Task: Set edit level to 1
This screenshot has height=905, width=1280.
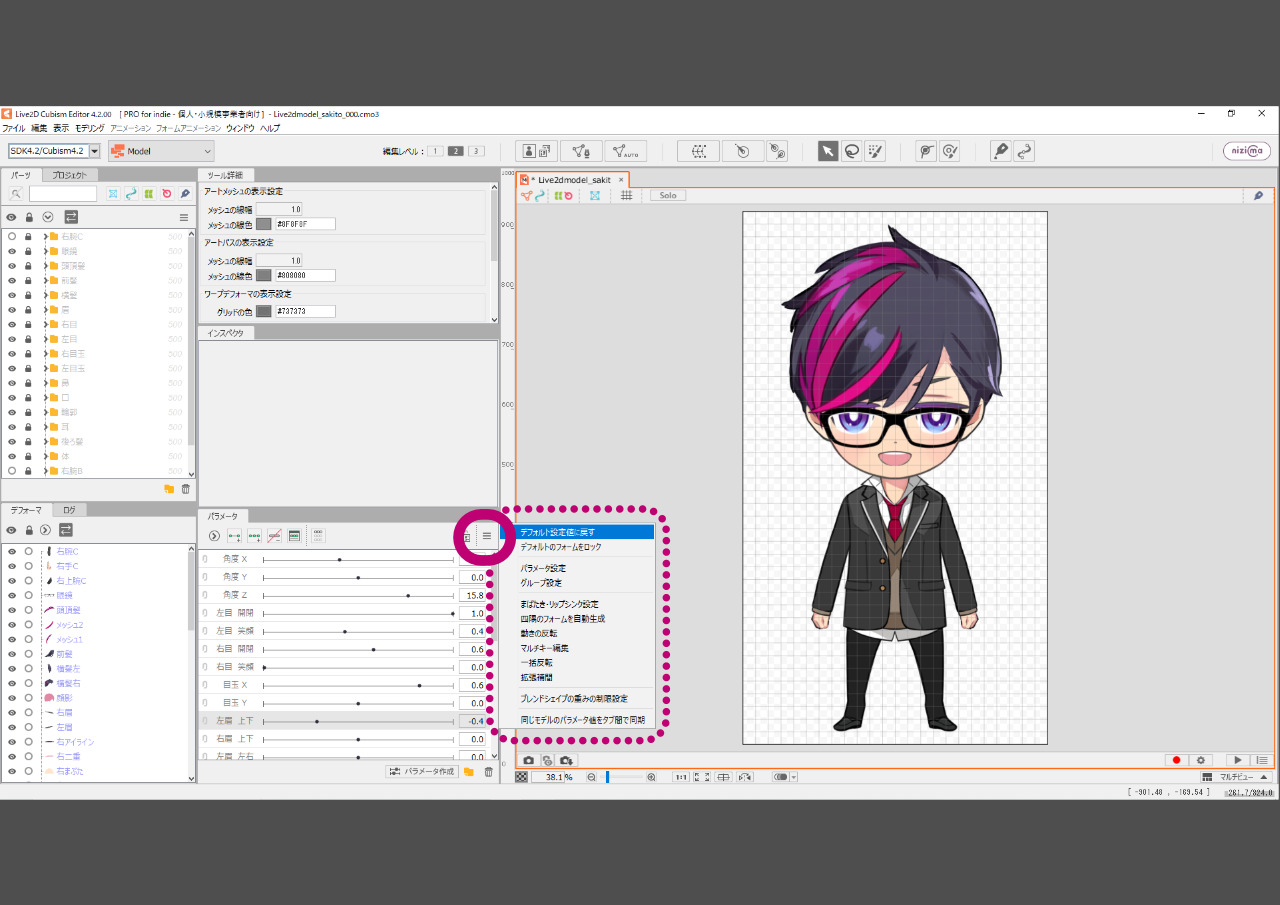Action: (x=435, y=151)
